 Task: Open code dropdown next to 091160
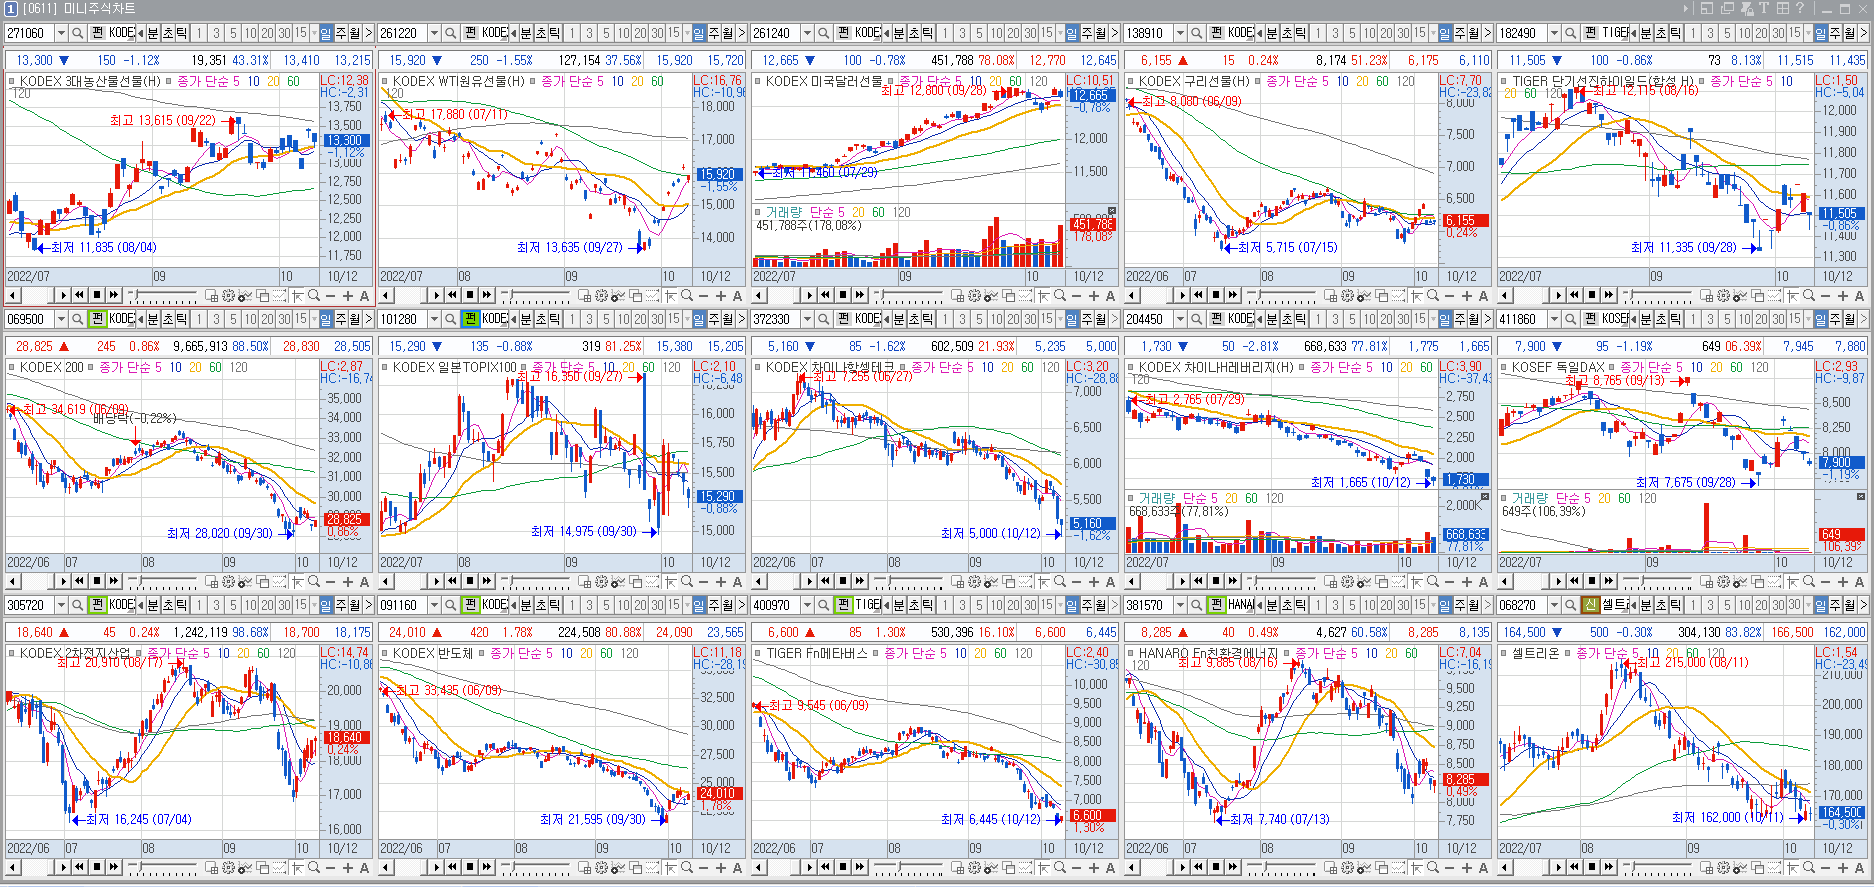[434, 605]
